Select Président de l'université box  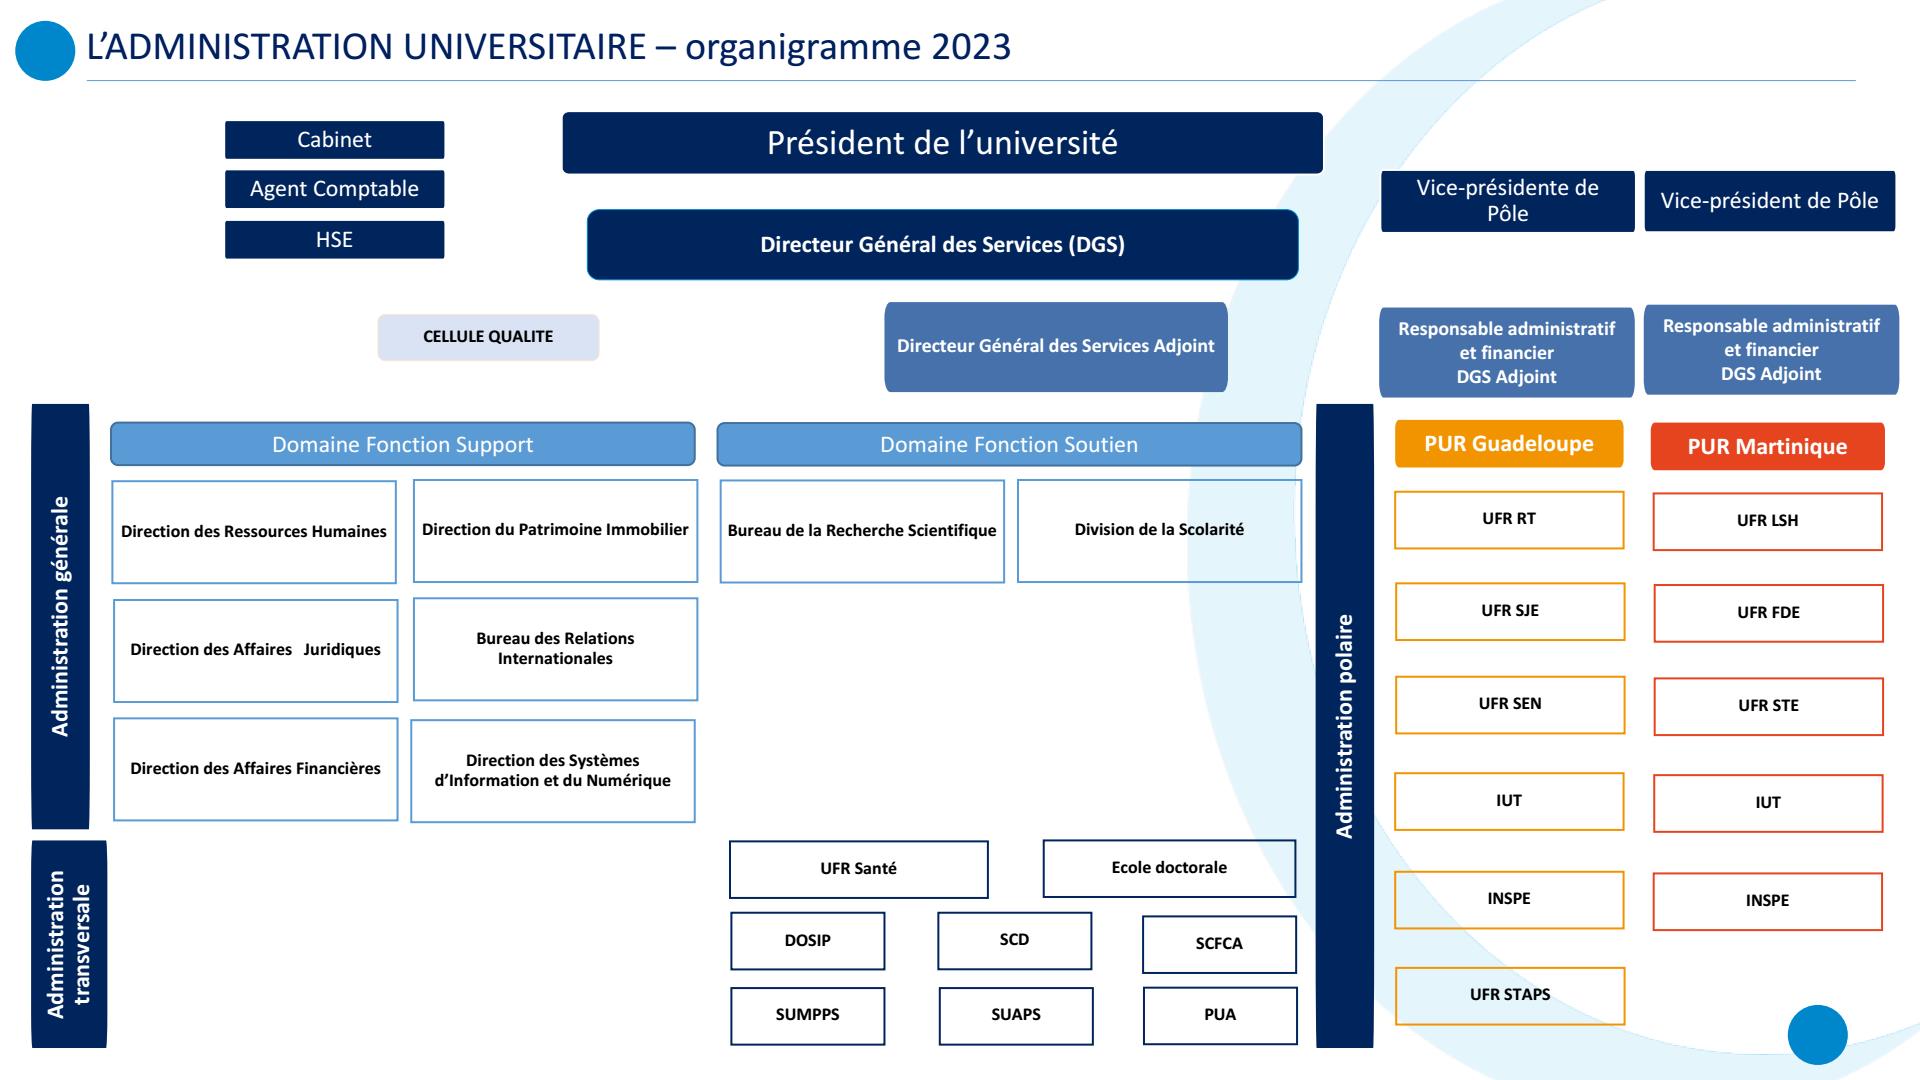pos(942,143)
